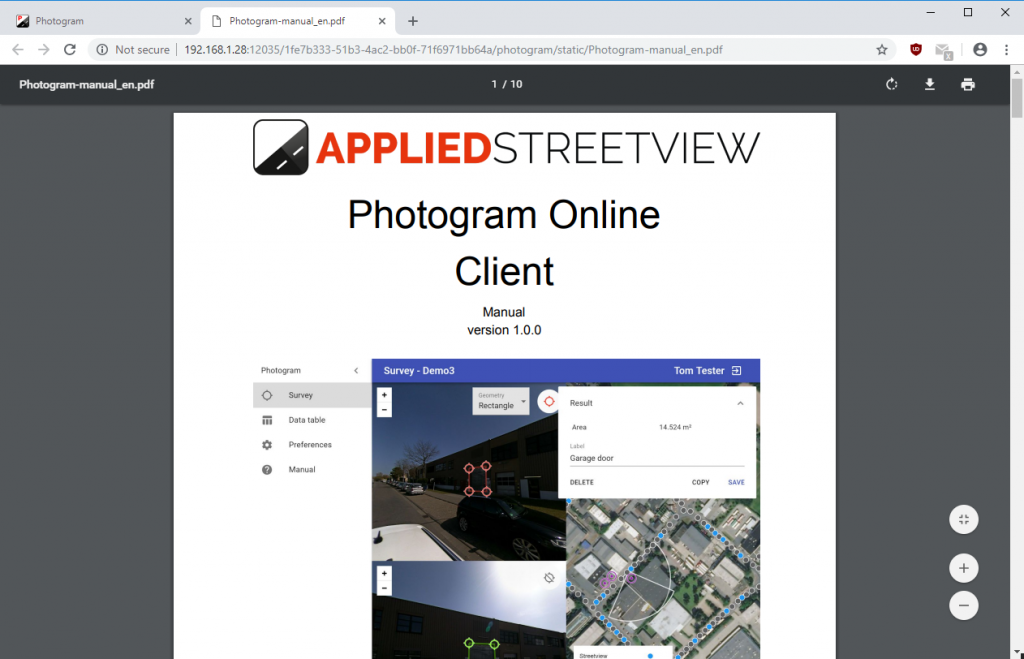This screenshot has width=1024, height=659.
Task: Click the Applied Streetview logo
Action: (506, 148)
